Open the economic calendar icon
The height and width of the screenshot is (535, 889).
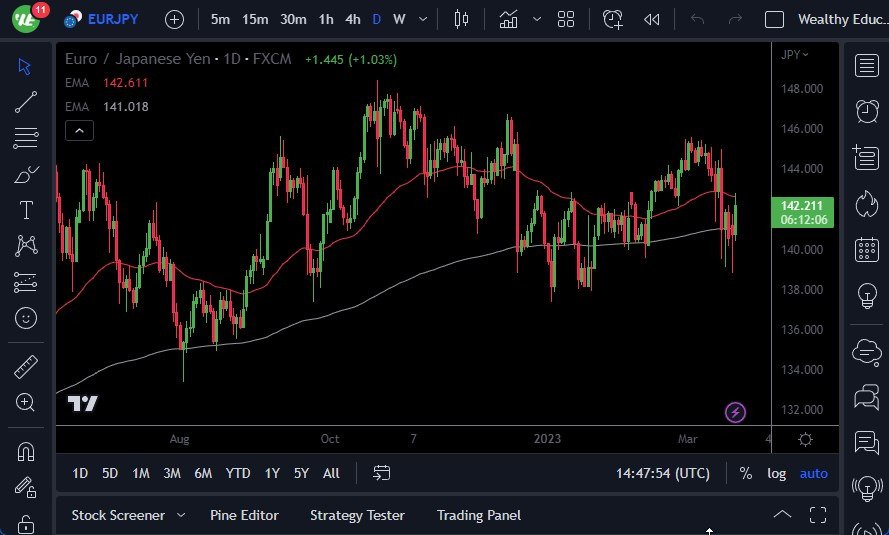pyautogui.click(x=866, y=250)
